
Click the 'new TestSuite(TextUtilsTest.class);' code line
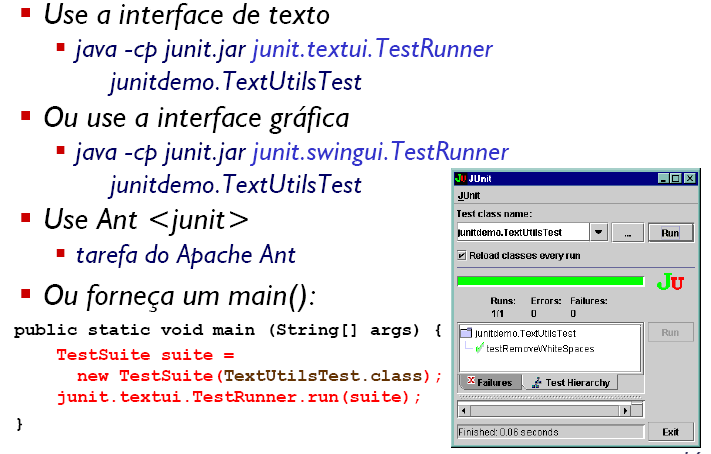(259, 376)
